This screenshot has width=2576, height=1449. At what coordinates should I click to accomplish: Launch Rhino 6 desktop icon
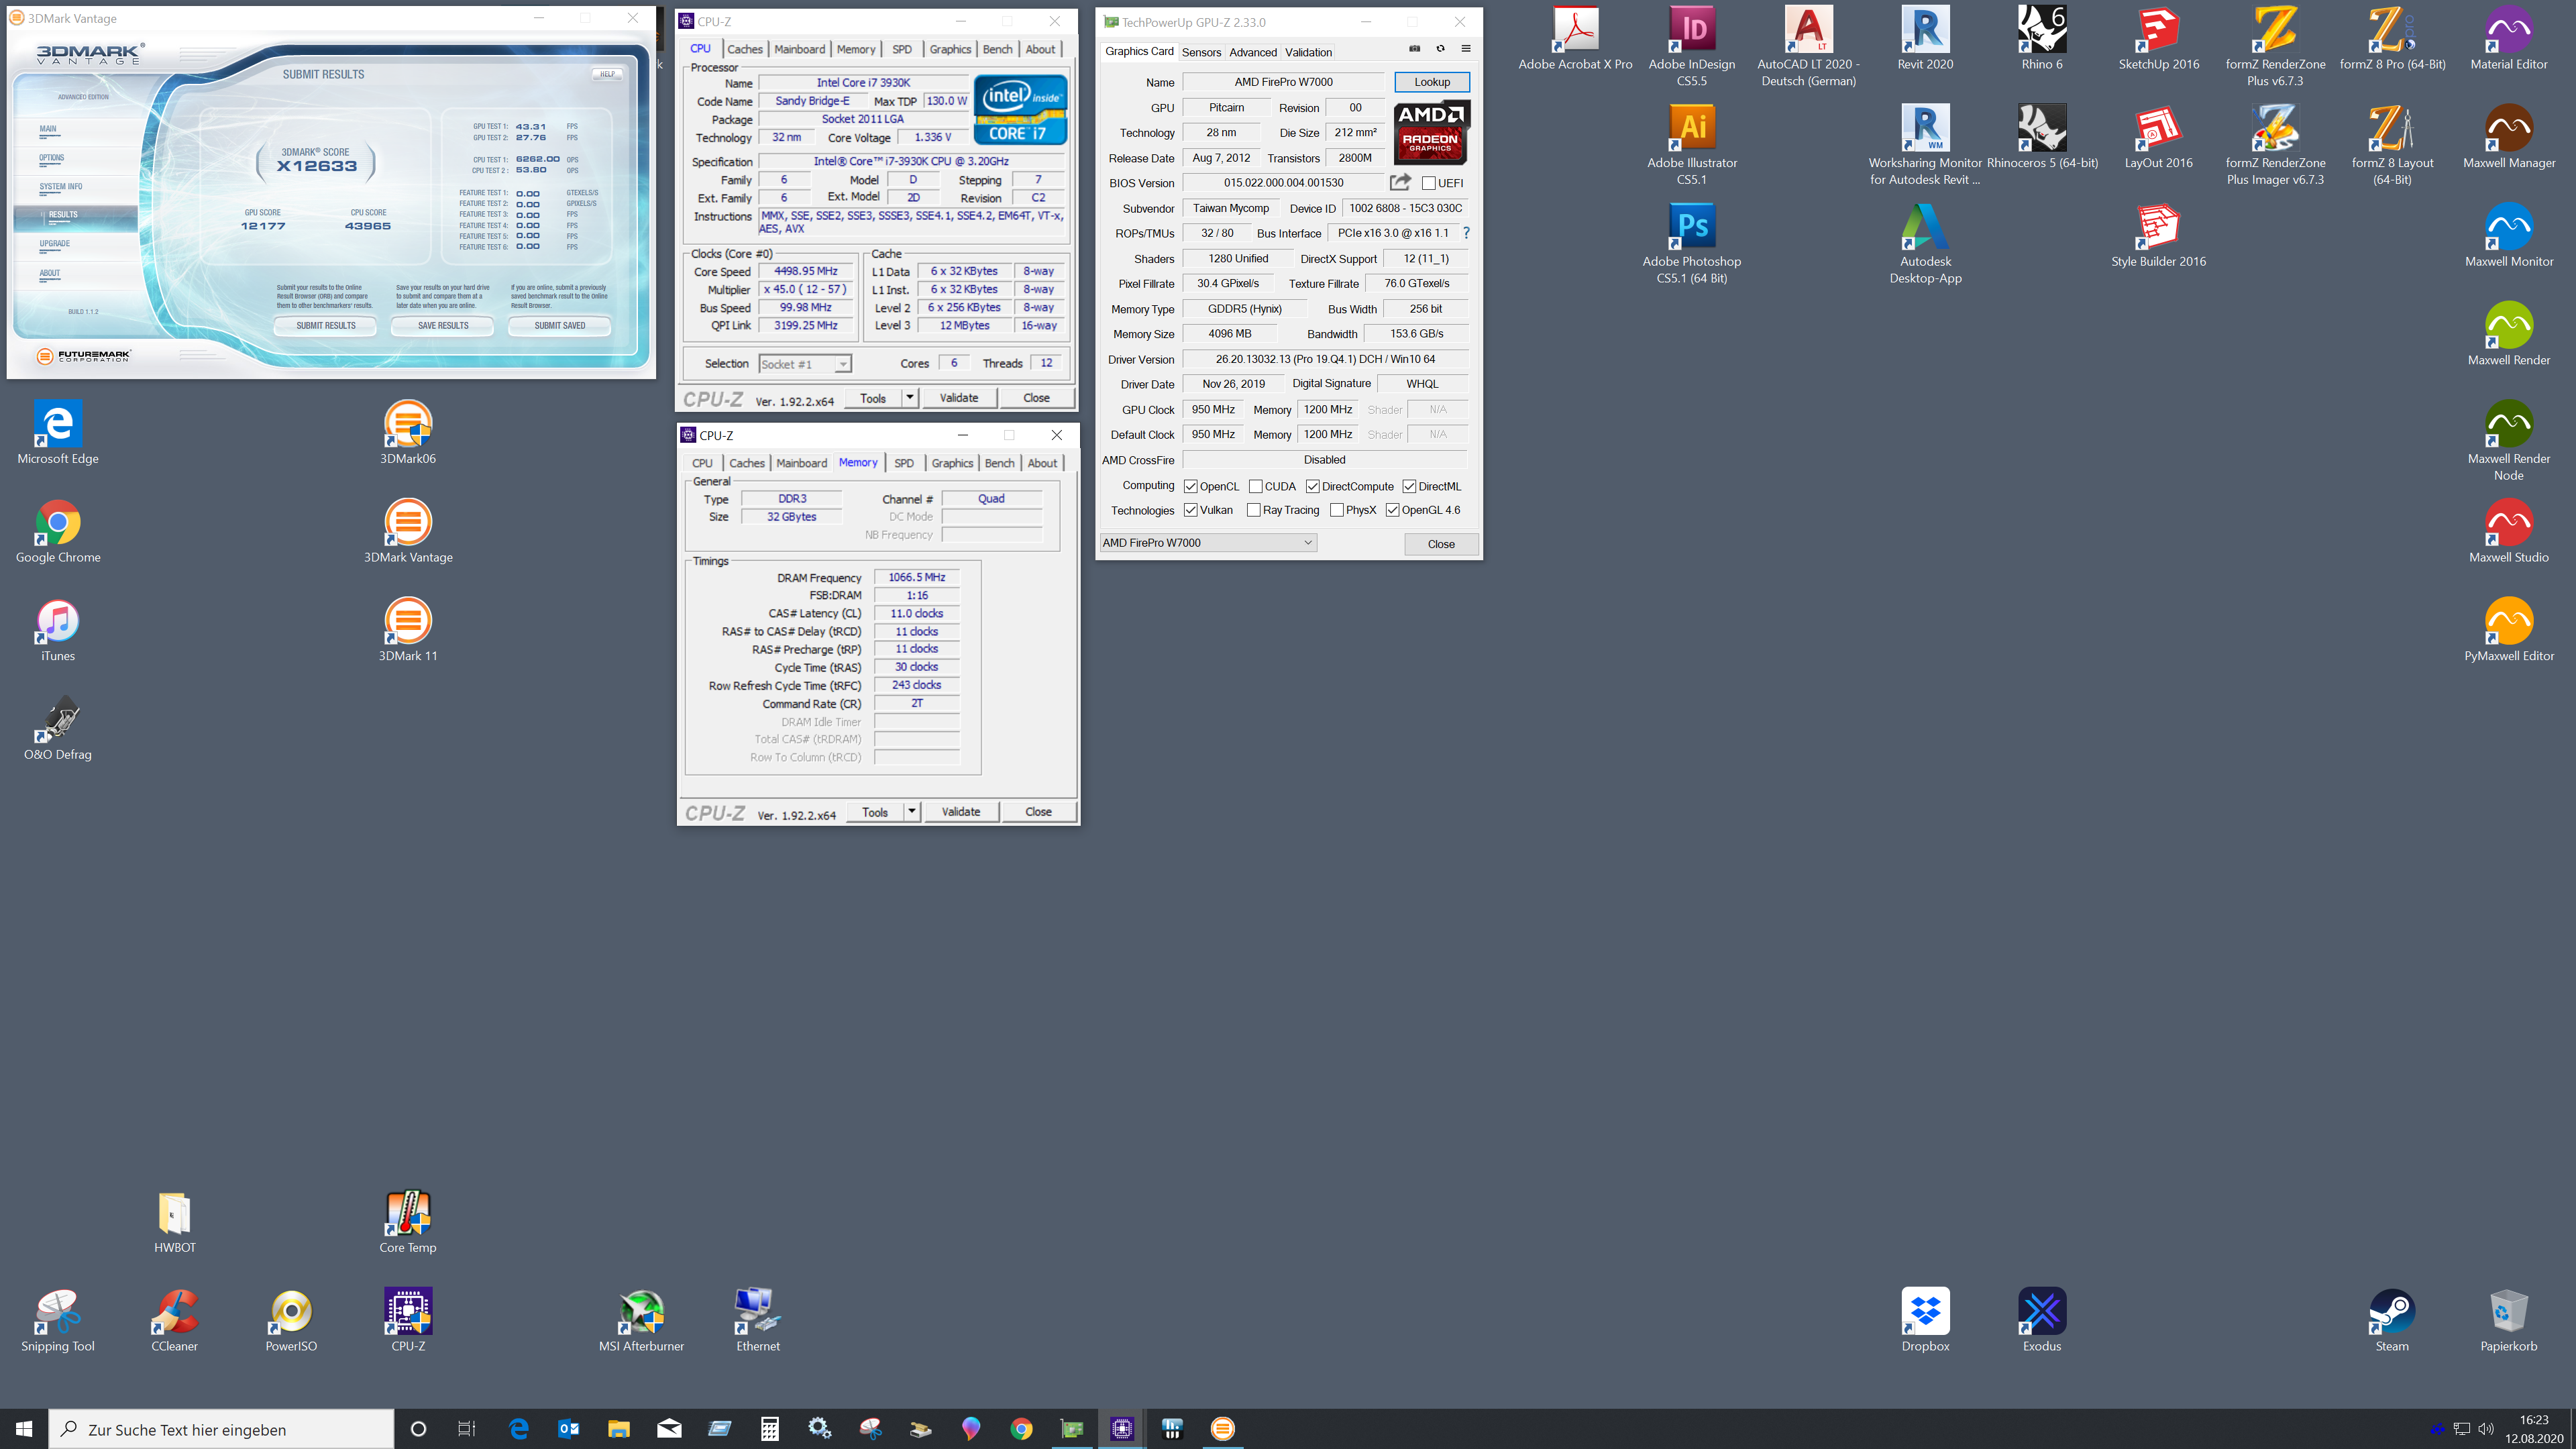tap(2042, 38)
